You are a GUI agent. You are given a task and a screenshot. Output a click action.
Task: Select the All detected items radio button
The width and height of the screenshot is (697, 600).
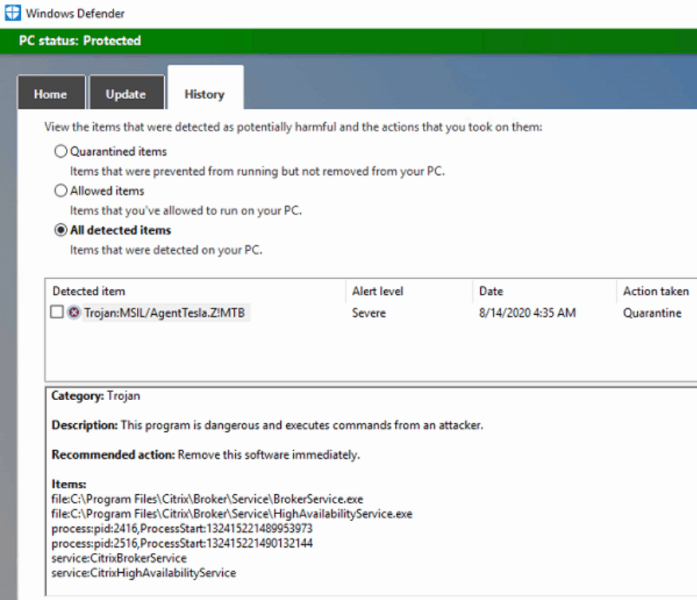point(61,230)
